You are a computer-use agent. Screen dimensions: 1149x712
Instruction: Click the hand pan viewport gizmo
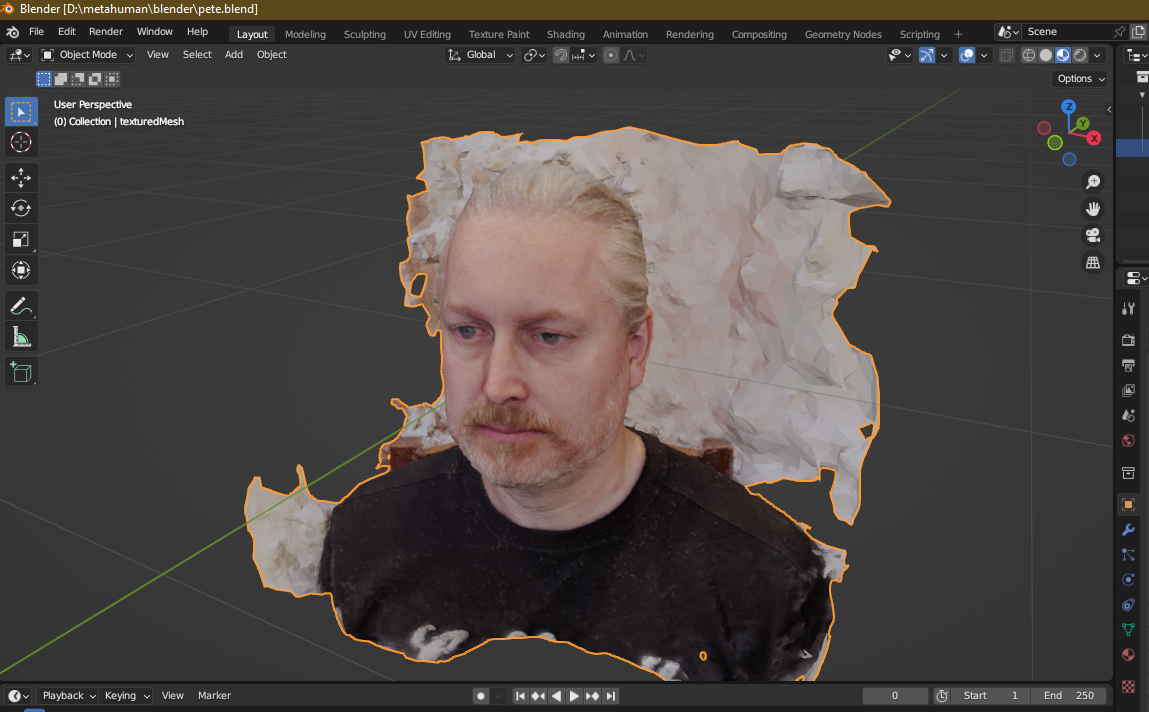[1093, 209]
